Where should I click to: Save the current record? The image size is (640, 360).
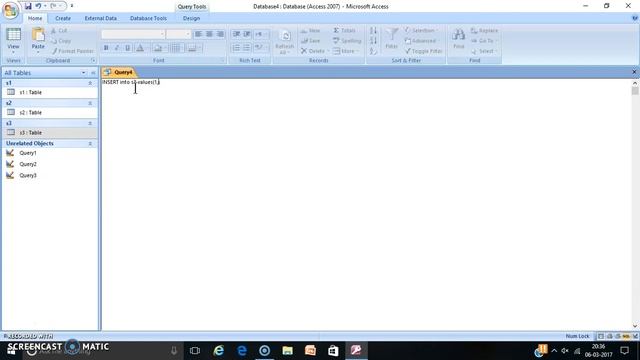(310, 41)
